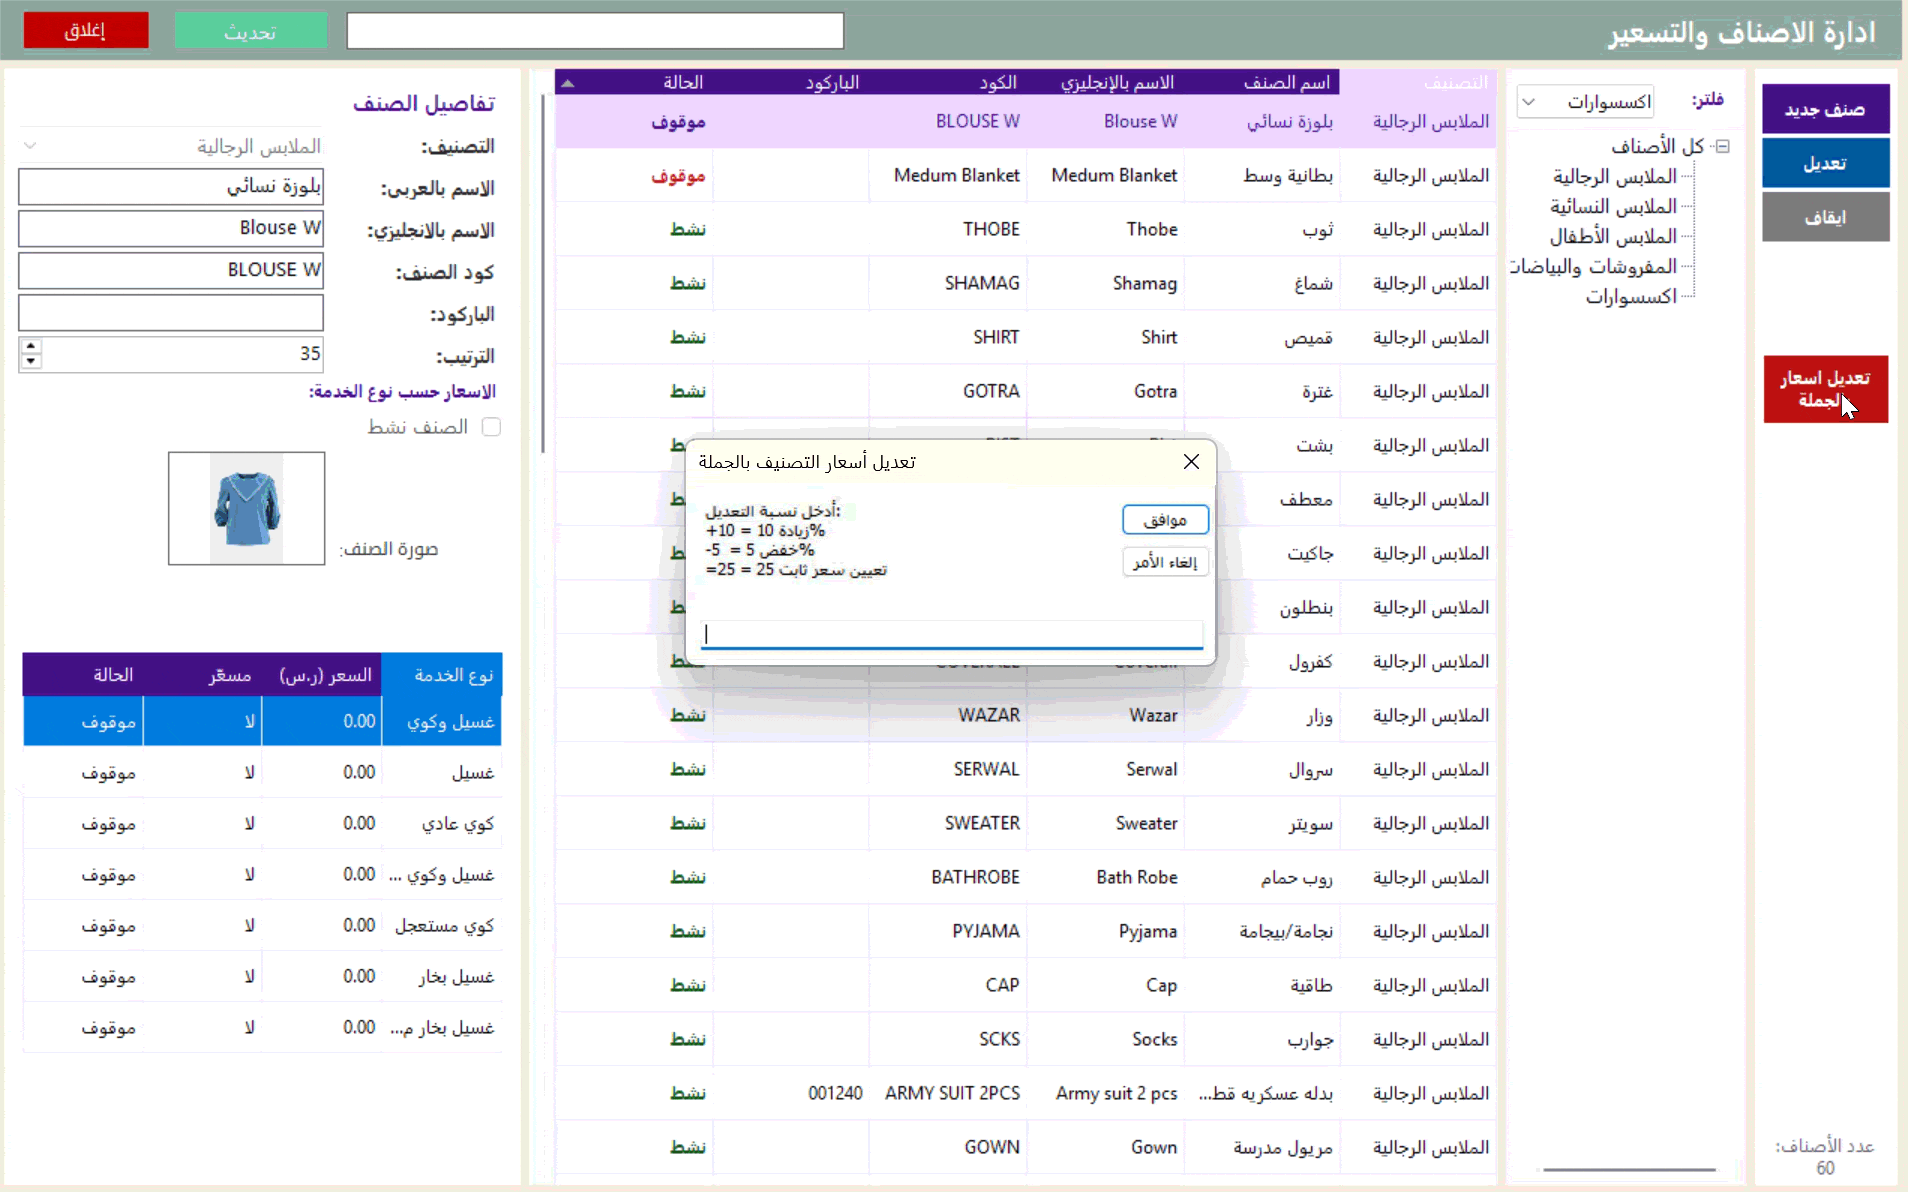Image resolution: width=1908 pixels, height=1192 pixels.
Task: Select the Medum Blanket row
Action: [x=1025, y=175]
